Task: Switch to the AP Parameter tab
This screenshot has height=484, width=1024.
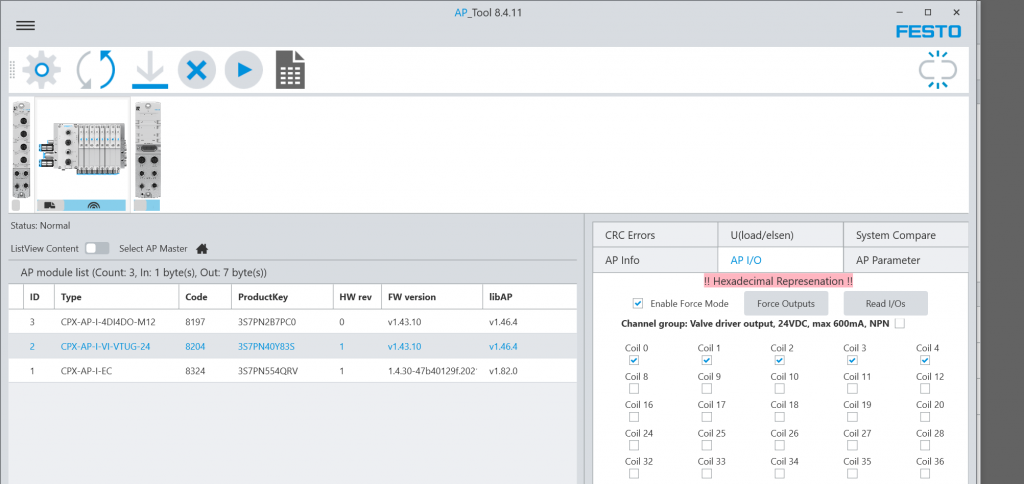Action: [x=905, y=260]
